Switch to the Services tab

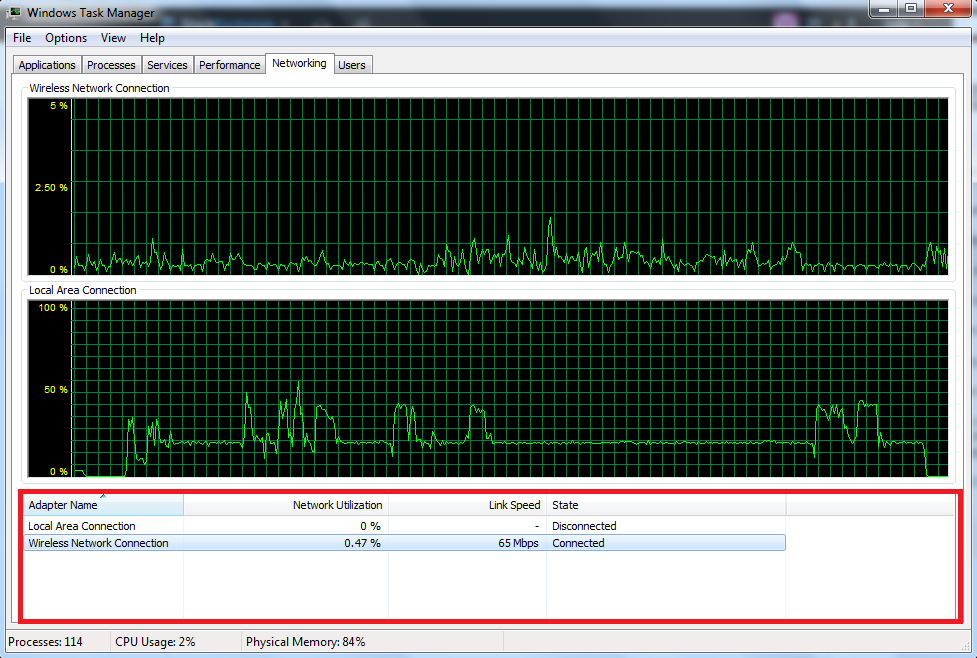click(x=167, y=65)
